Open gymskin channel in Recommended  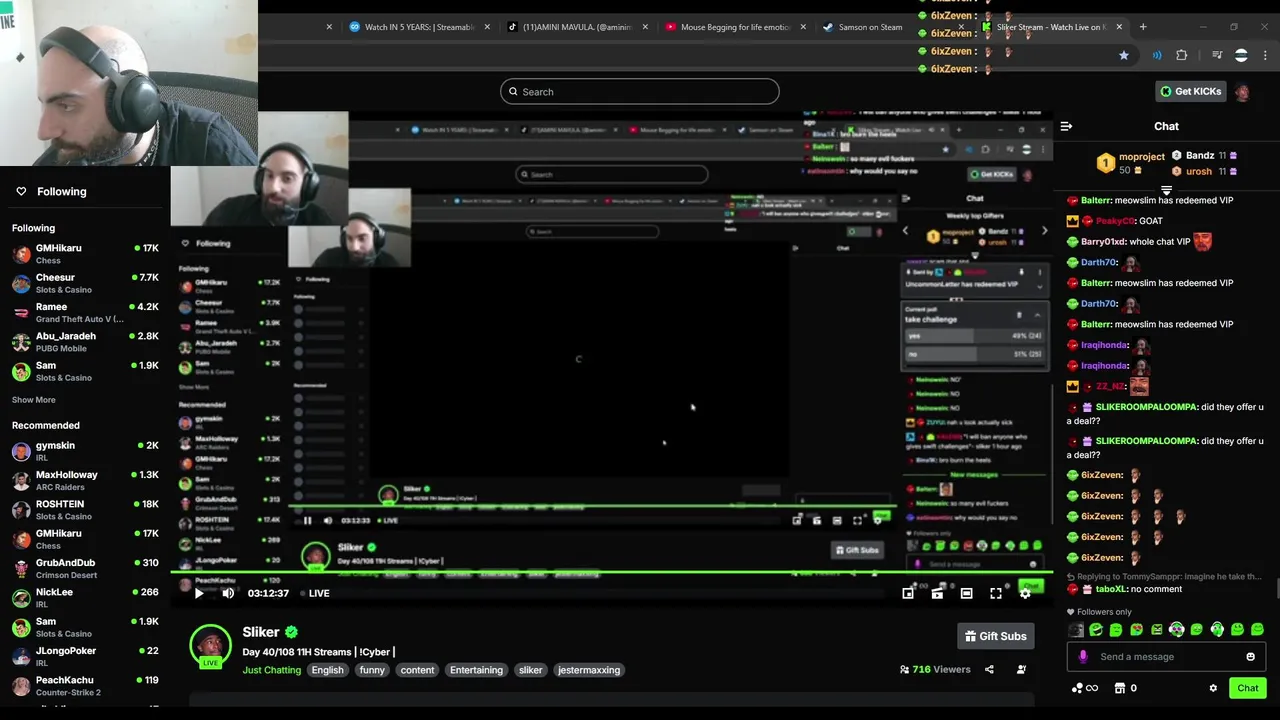[85, 451]
